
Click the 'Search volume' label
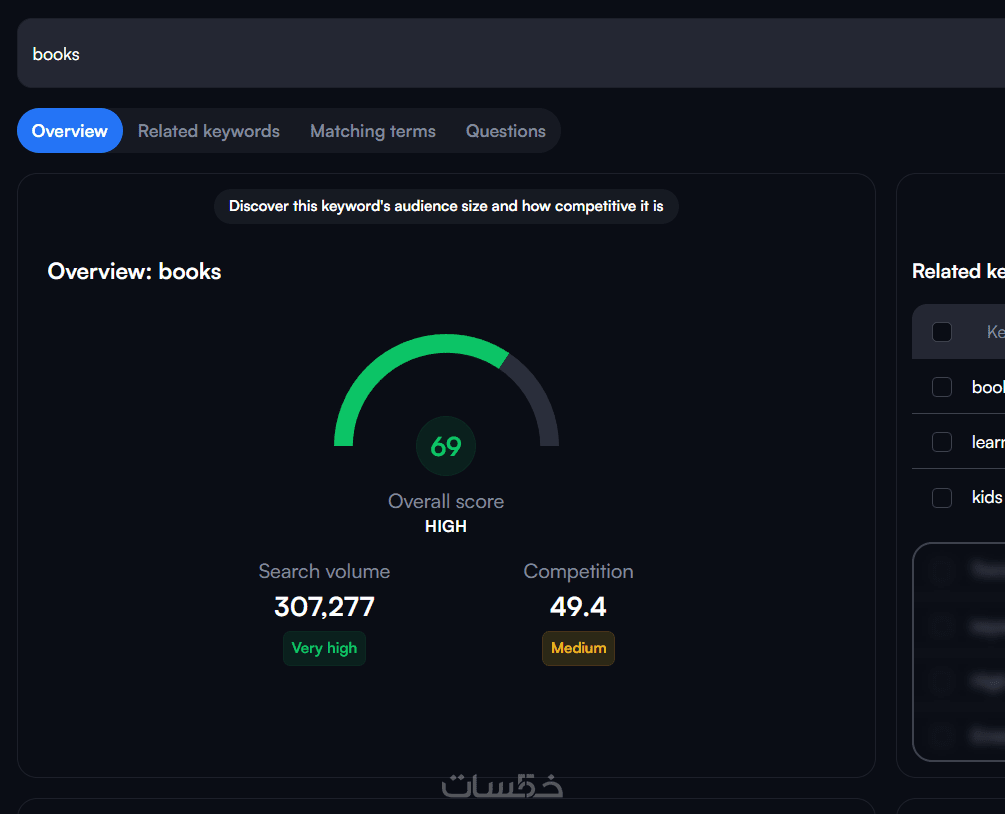(x=324, y=571)
